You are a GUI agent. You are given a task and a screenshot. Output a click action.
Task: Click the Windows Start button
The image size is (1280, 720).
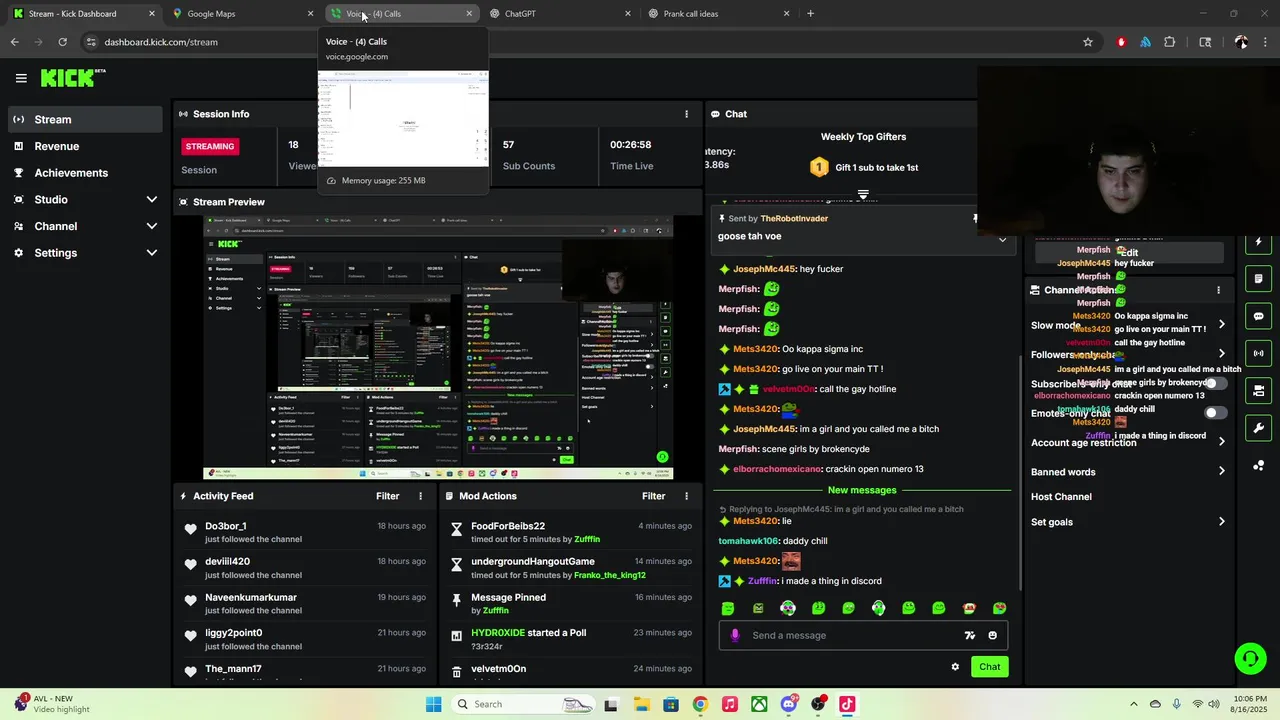point(433,704)
